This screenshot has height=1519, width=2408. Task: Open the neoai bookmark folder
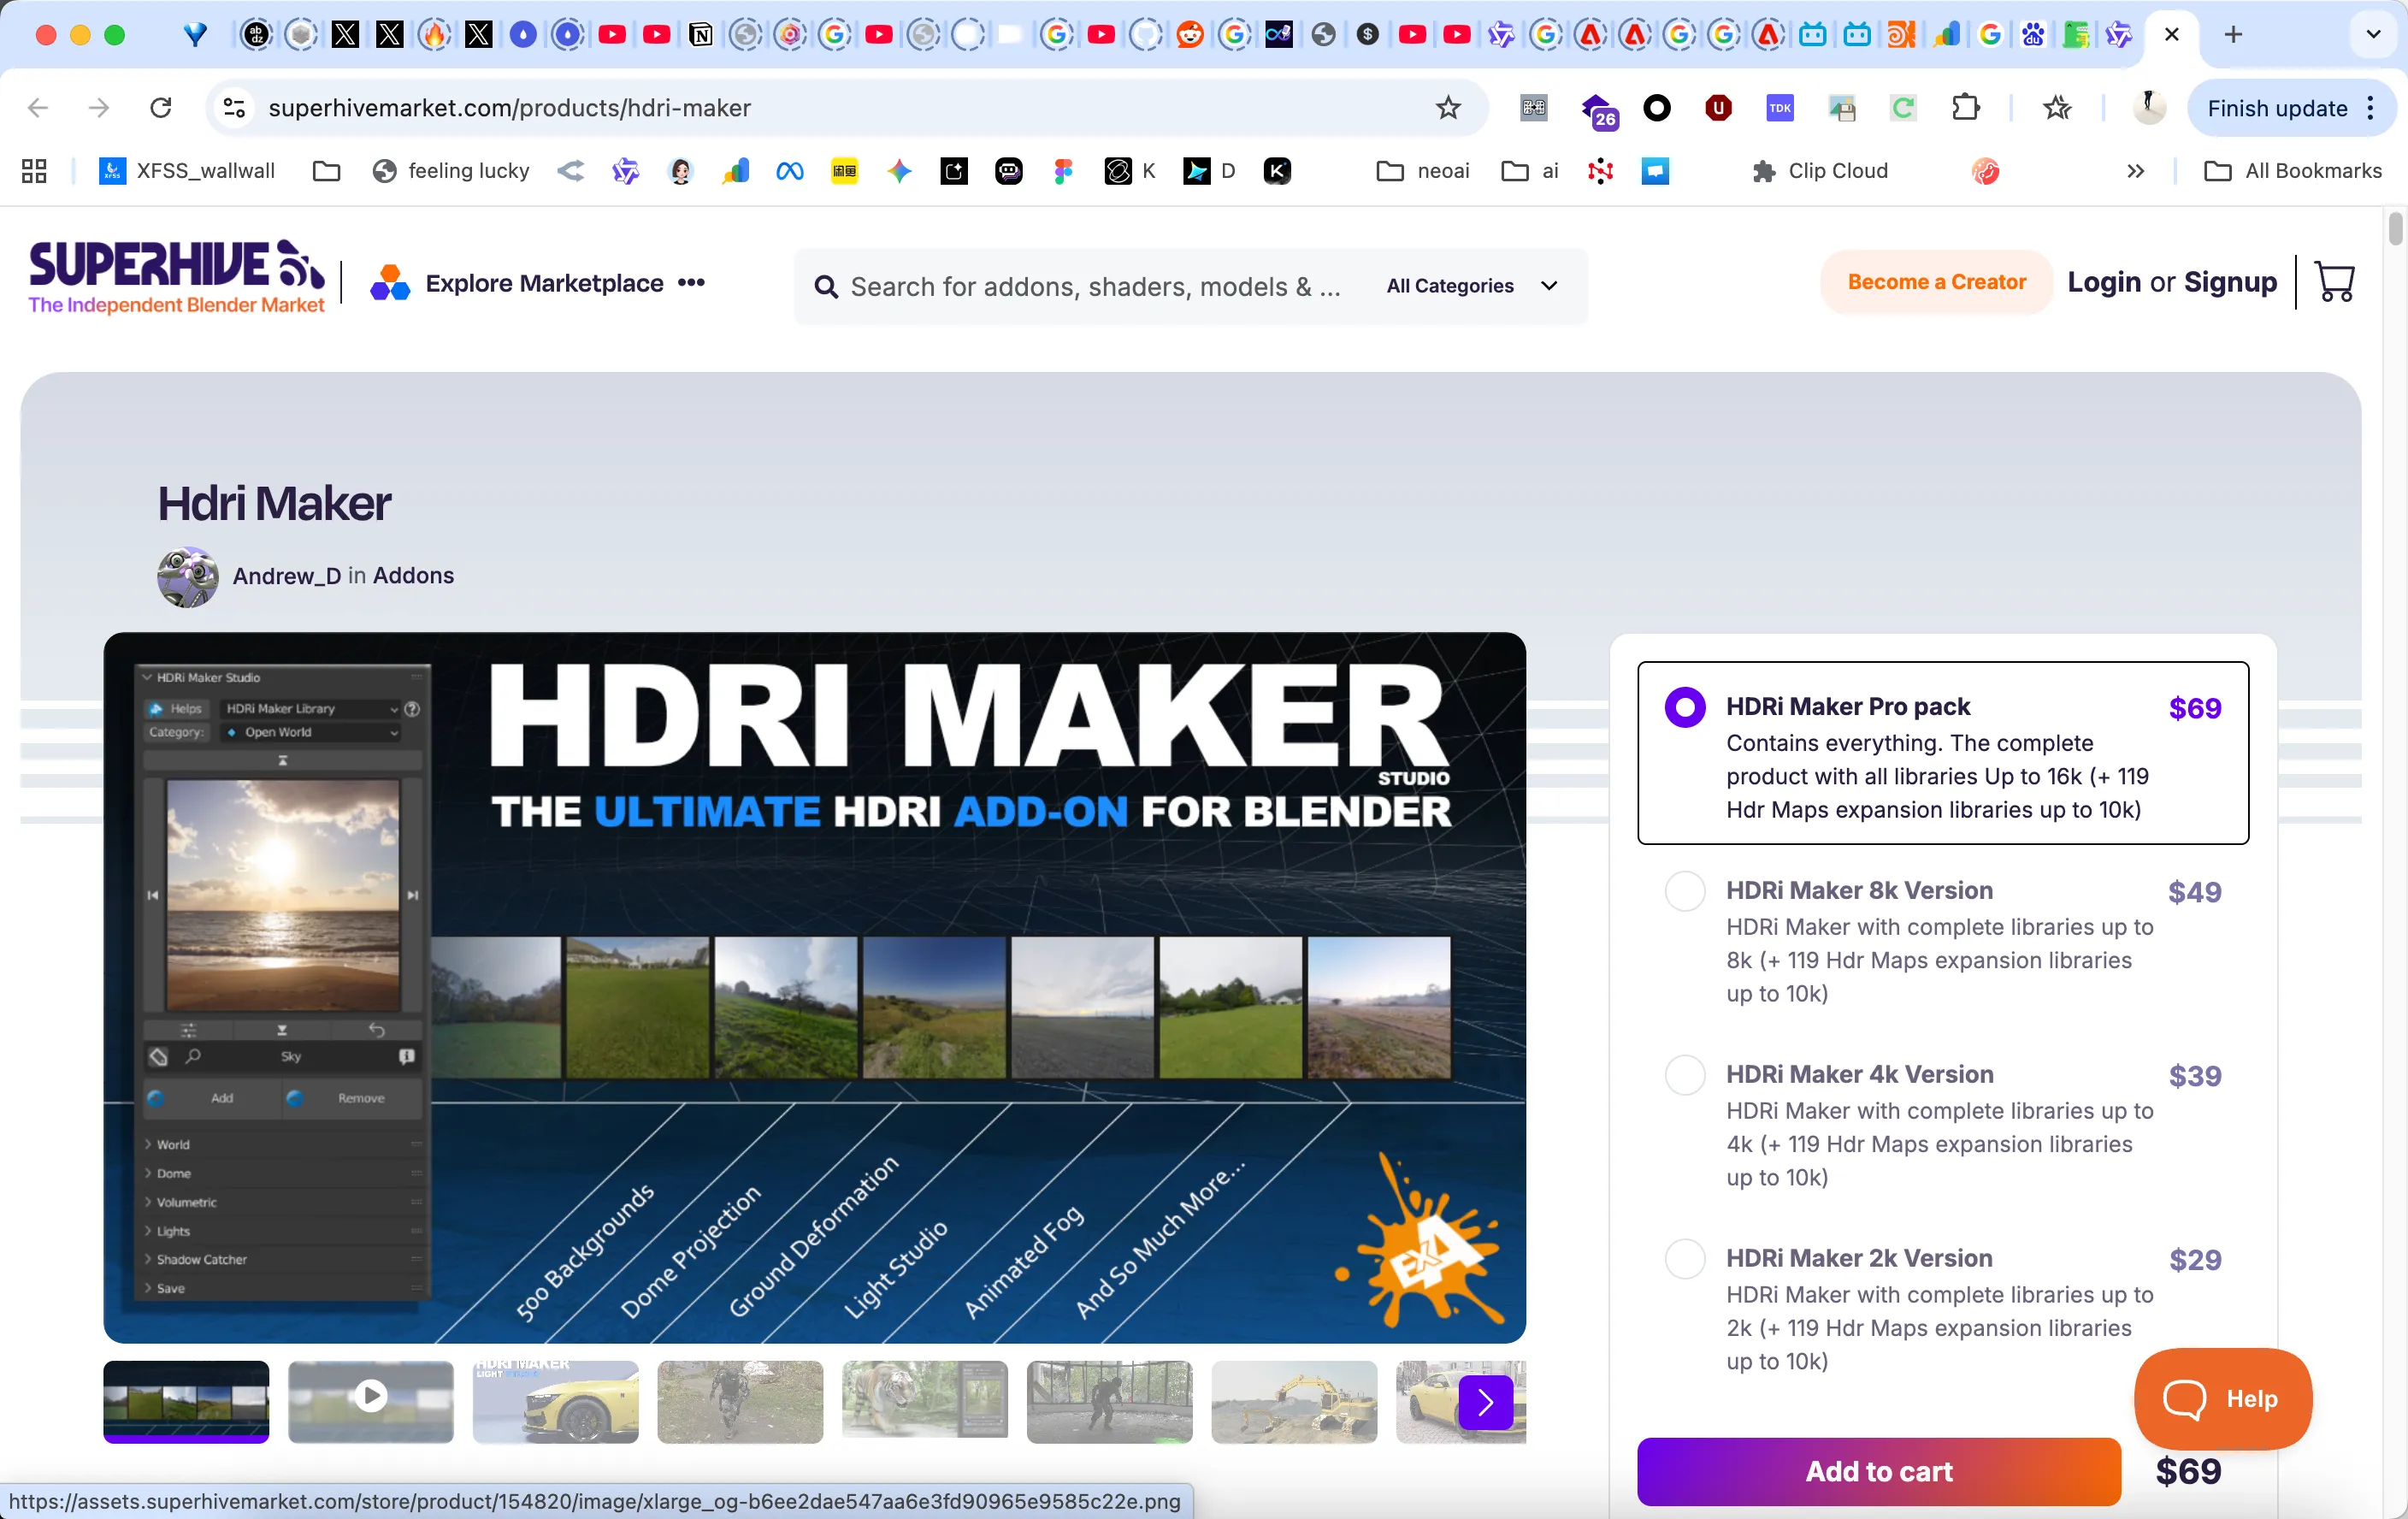pyautogui.click(x=1423, y=171)
